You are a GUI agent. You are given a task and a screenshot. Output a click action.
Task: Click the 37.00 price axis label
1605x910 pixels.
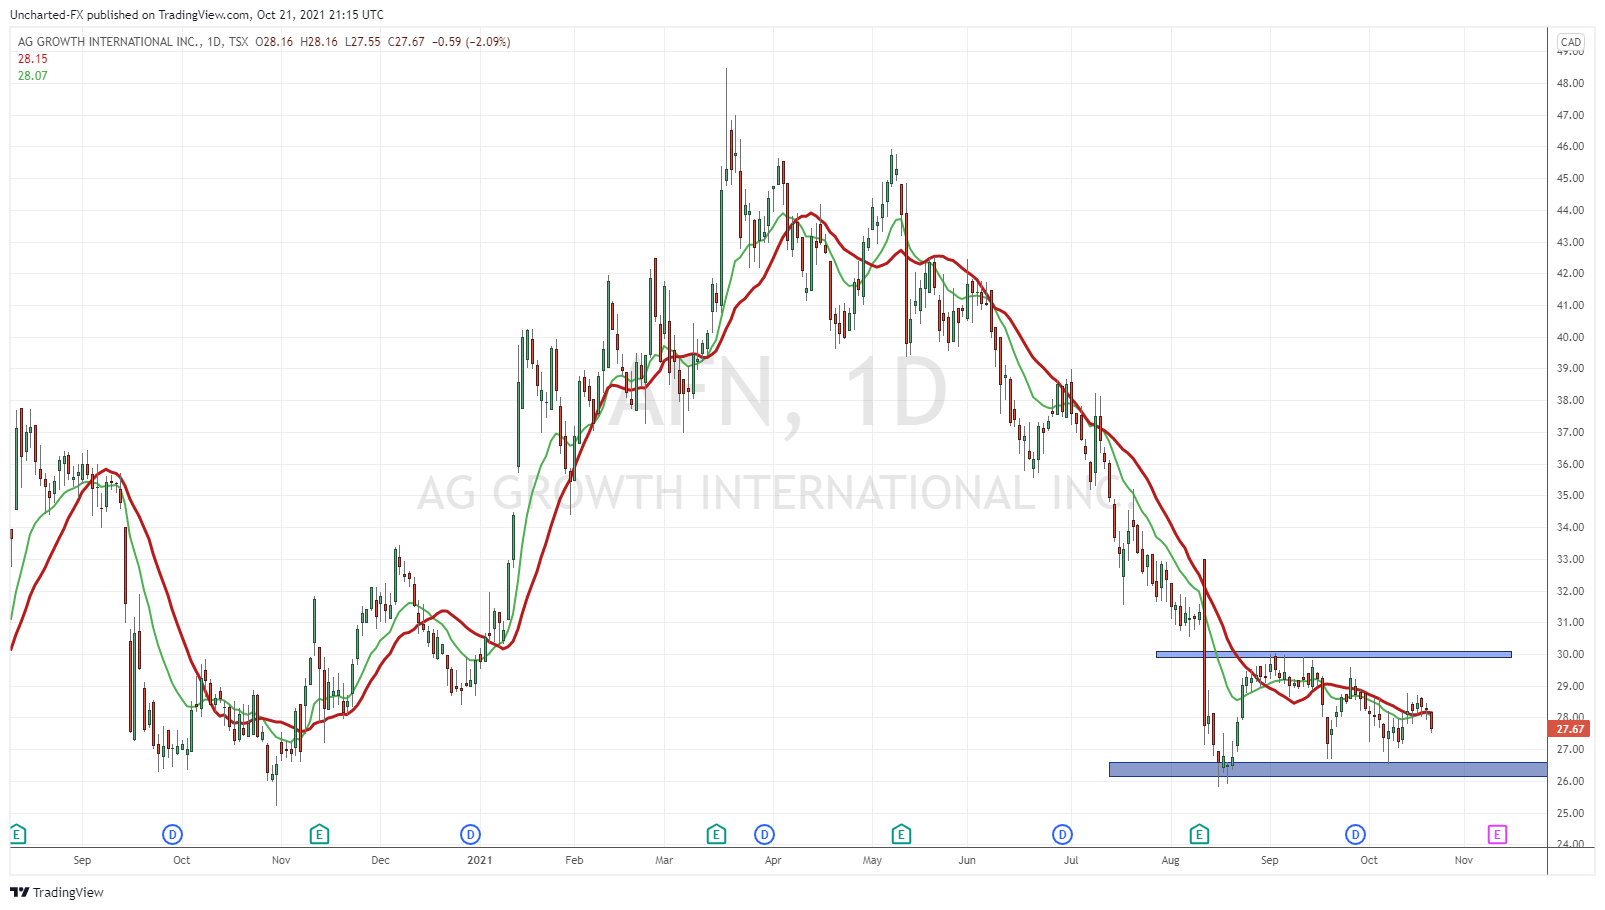point(1570,432)
